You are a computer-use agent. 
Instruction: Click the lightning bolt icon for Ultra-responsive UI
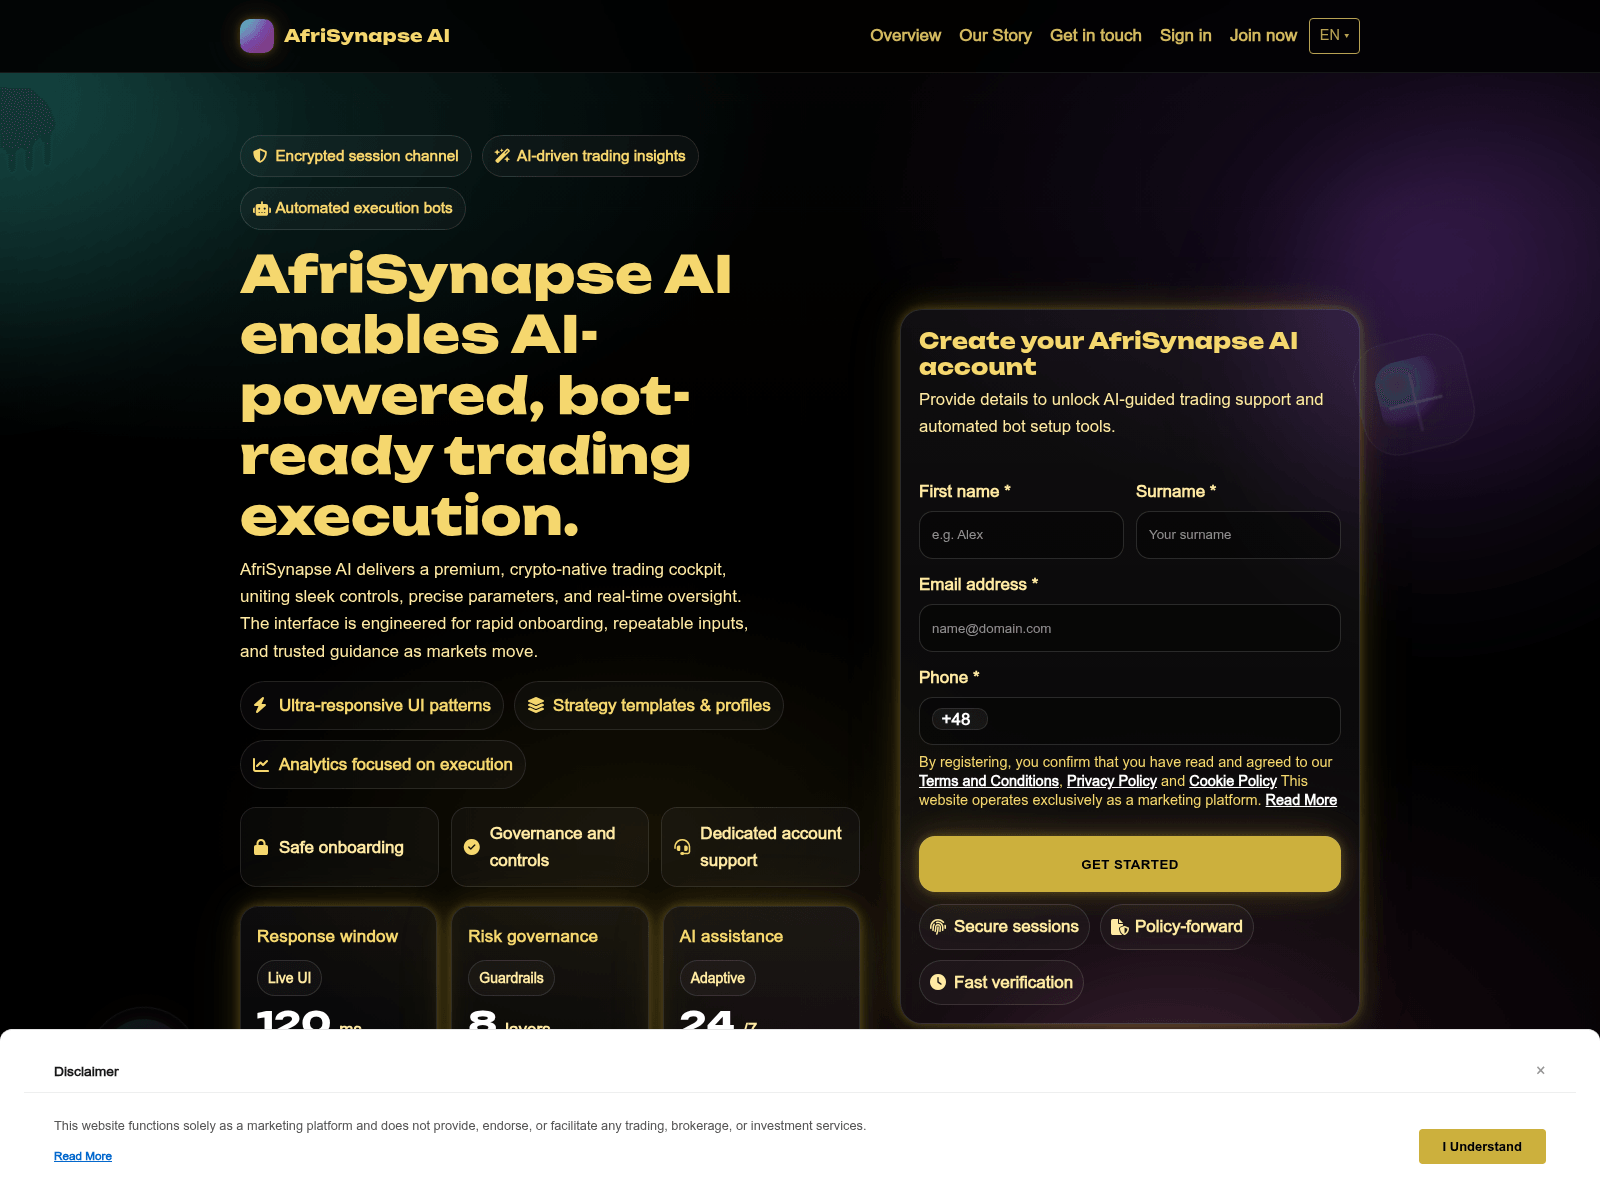pos(260,705)
